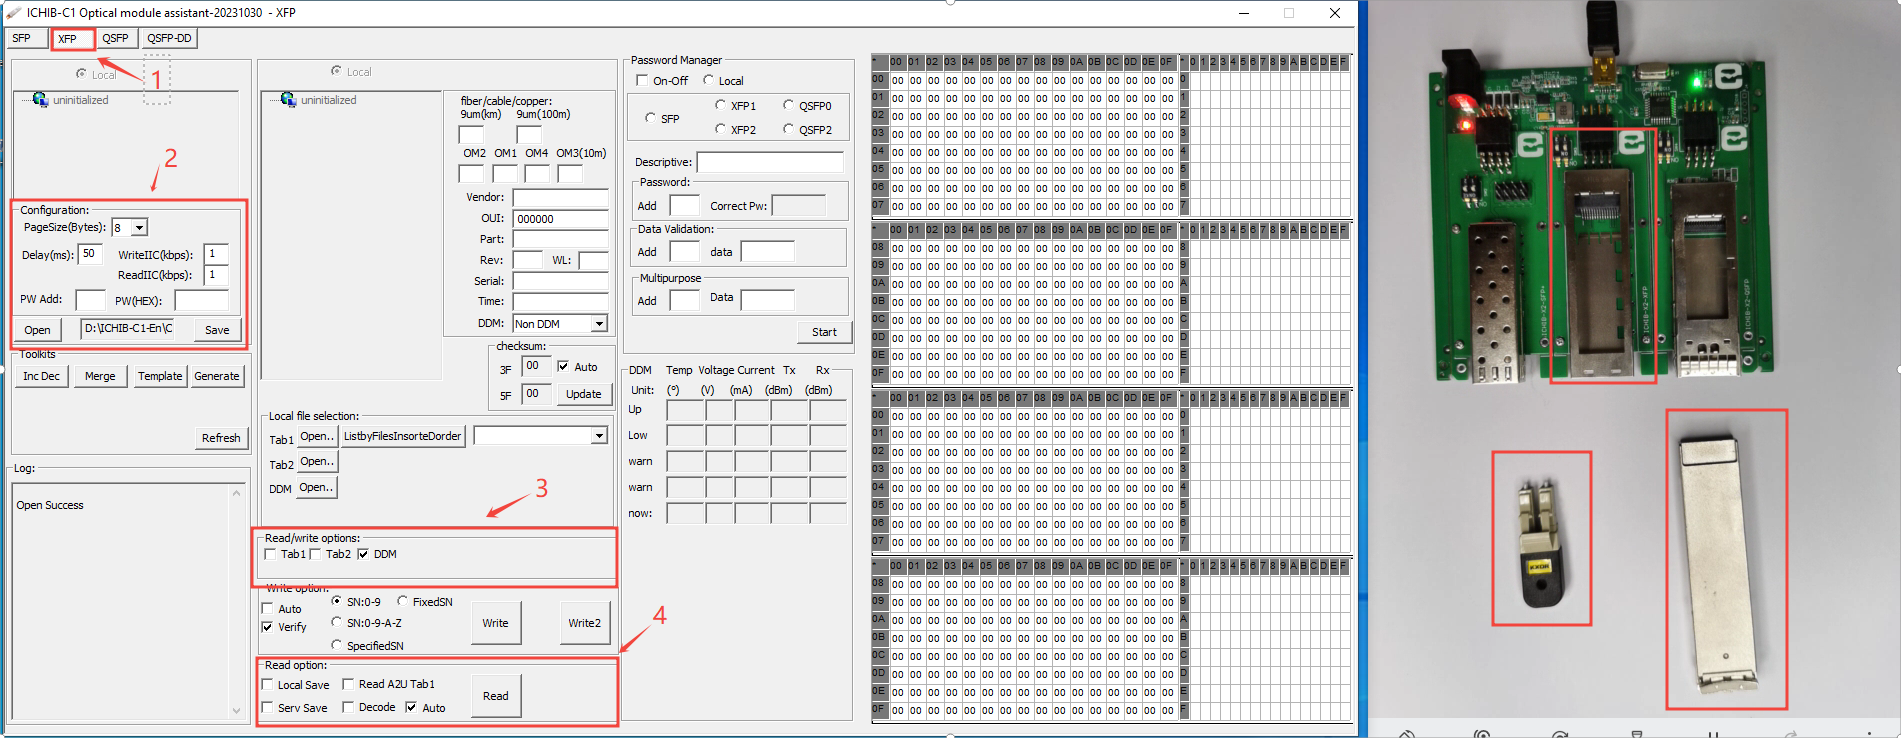This screenshot has height=738, width=1901.
Task: Toggle the Verify checkbox
Action: click(x=267, y=627)
